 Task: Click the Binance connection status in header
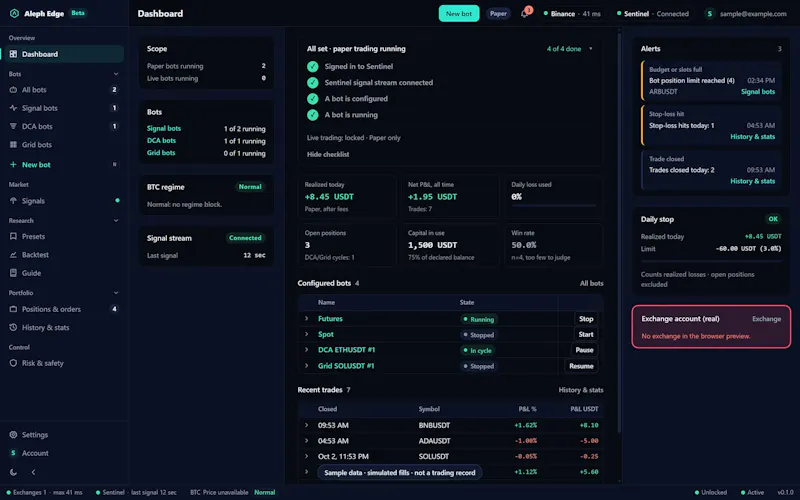tap(572, 14)
